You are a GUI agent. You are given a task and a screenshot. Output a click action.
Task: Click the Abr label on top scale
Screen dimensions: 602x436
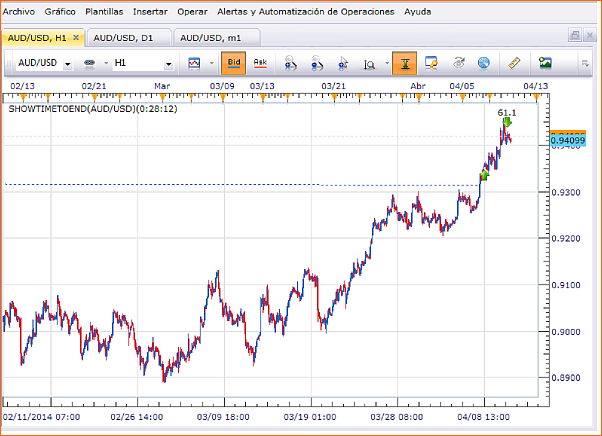[418, 86]
